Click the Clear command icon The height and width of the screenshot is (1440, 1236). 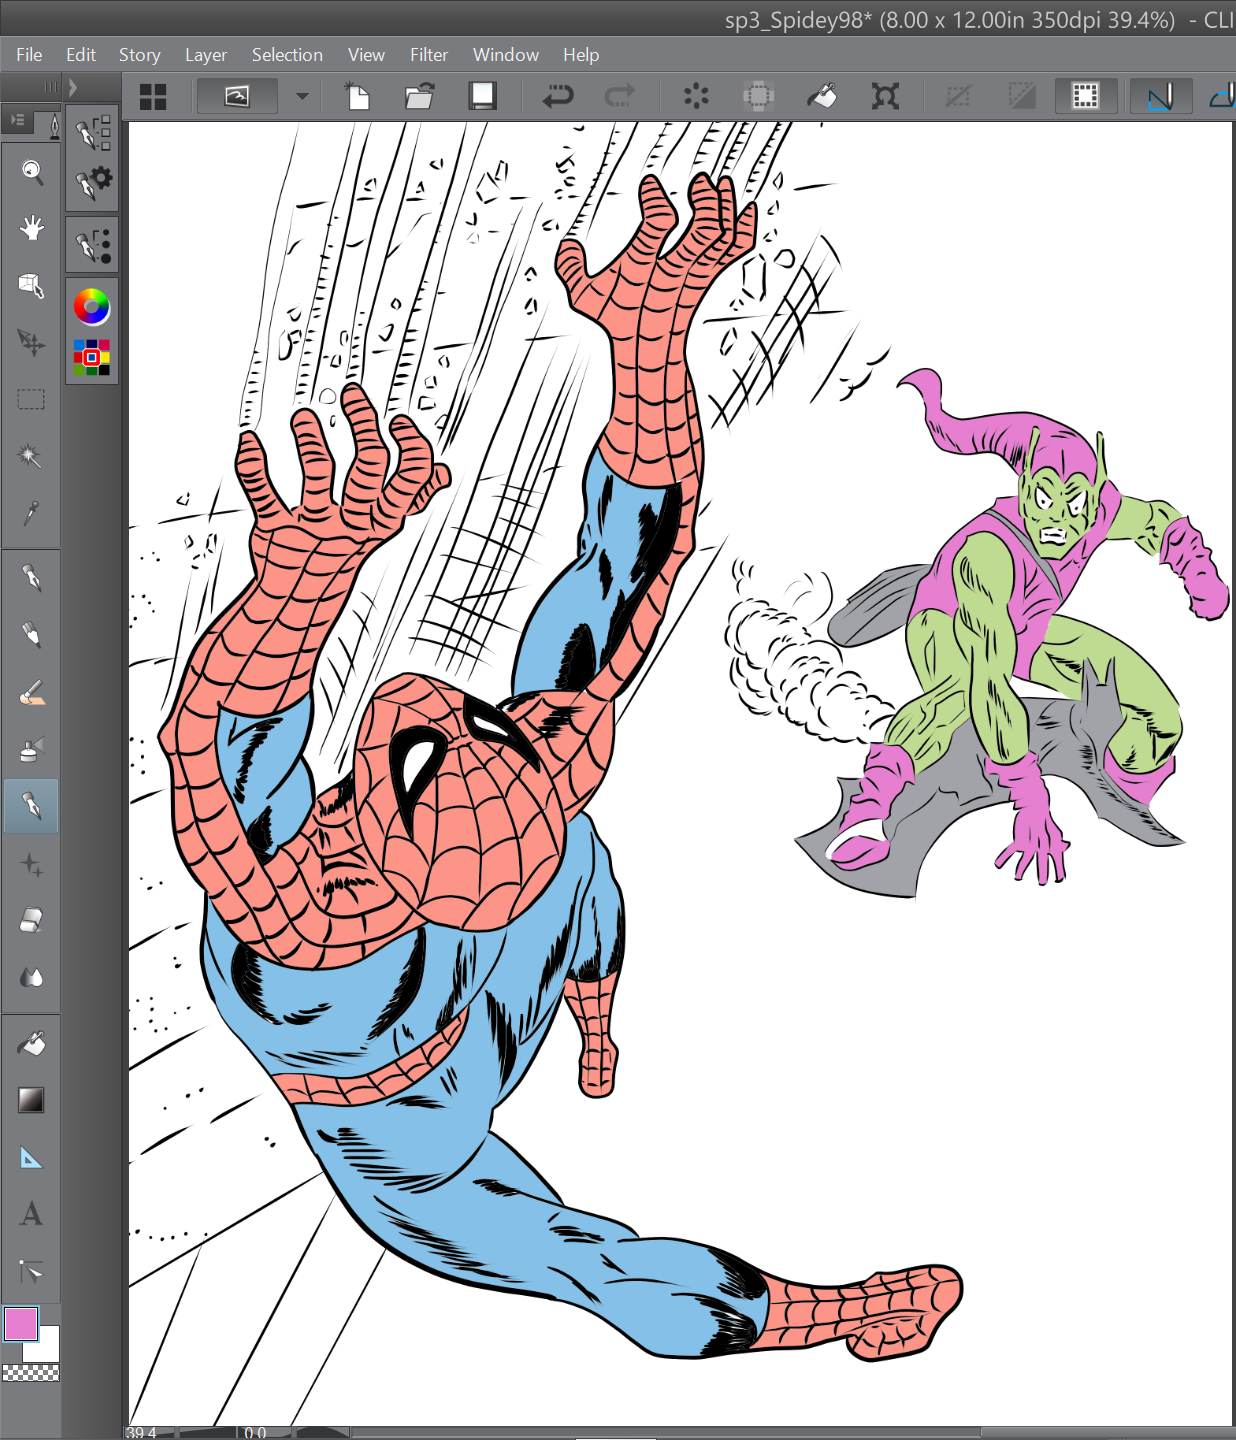[x=696, y=96]
